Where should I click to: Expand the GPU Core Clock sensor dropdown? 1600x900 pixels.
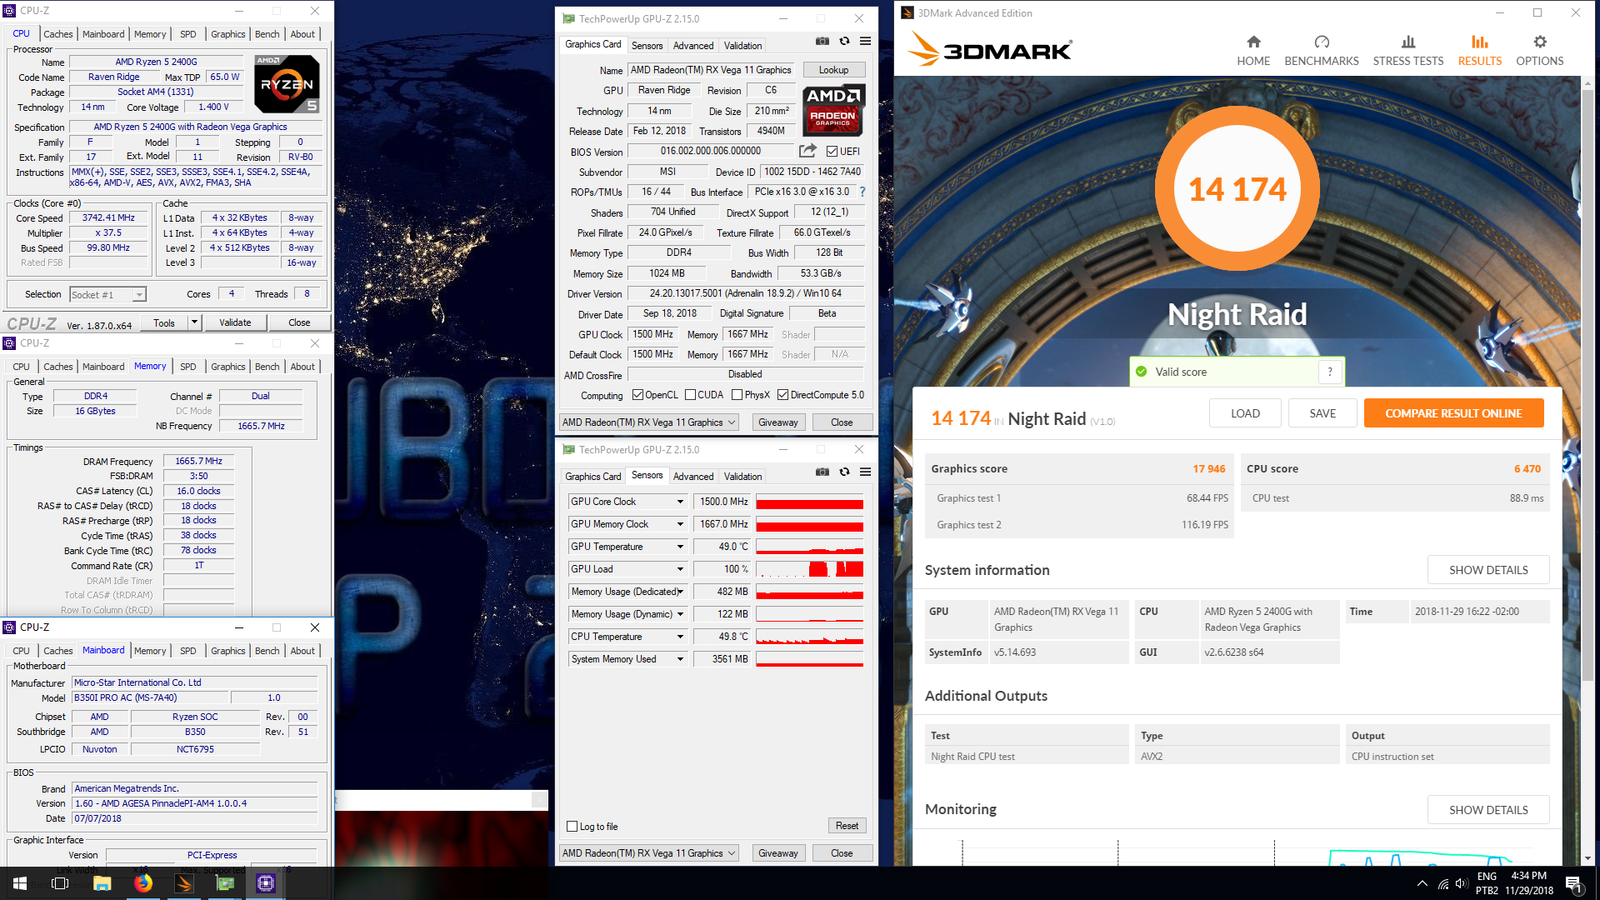[x=680, y=502]
